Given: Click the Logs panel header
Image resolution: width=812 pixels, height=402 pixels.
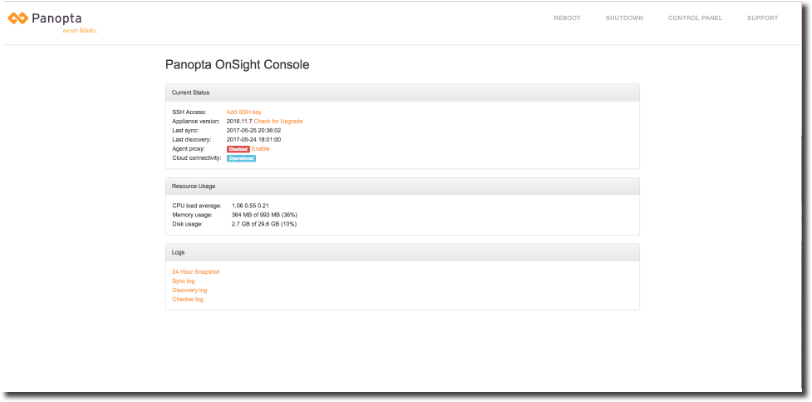Looking at the screenshot, I should [402, 252].
